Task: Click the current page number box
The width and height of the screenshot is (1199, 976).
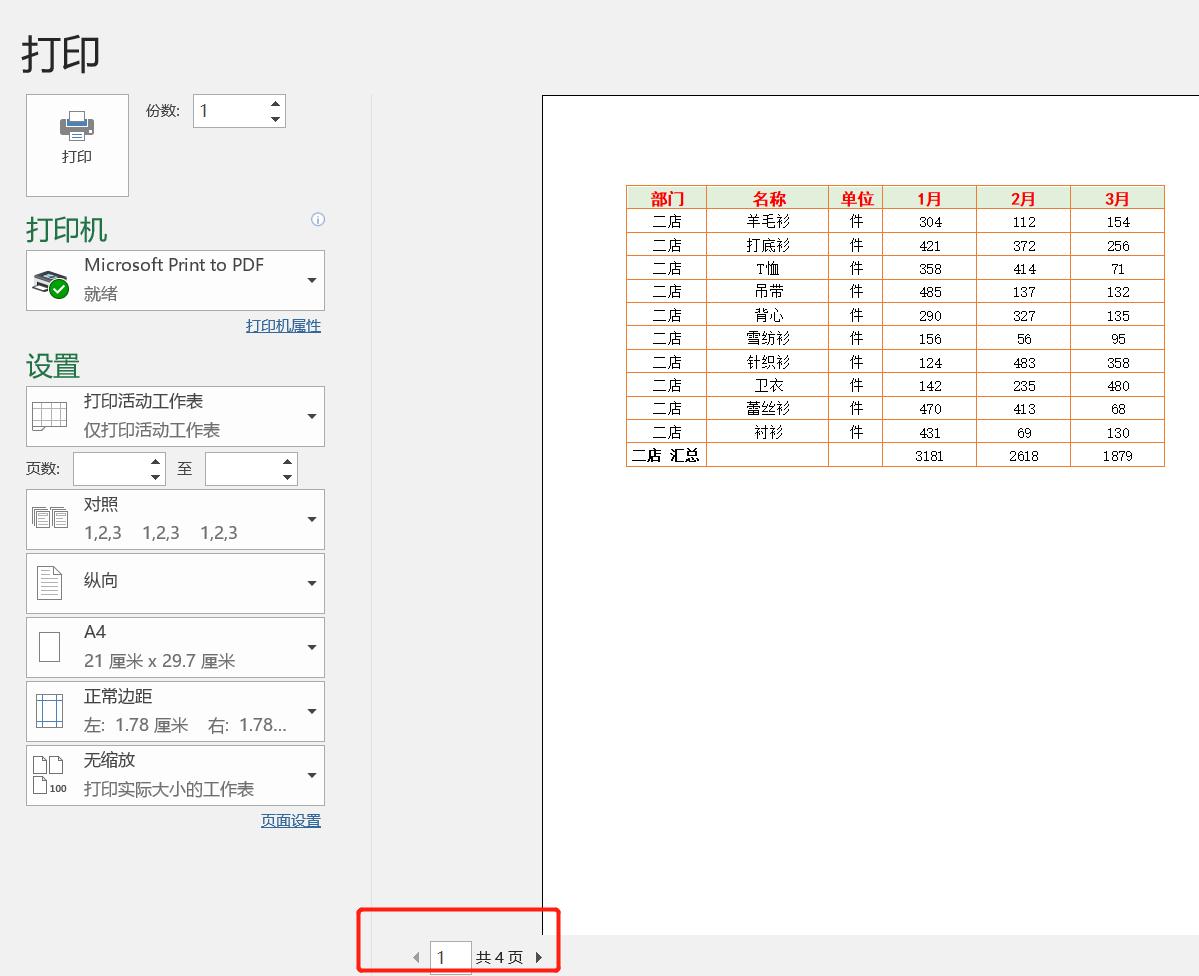Action: 449,957
